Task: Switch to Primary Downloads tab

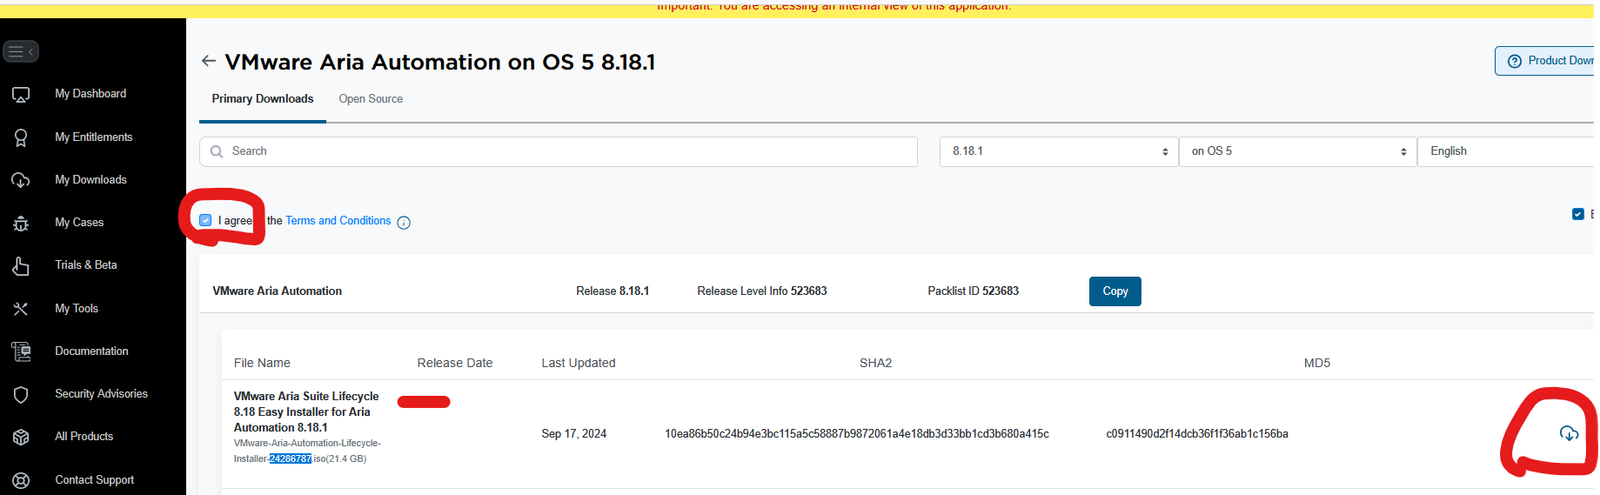Action: tap(263, 99)
